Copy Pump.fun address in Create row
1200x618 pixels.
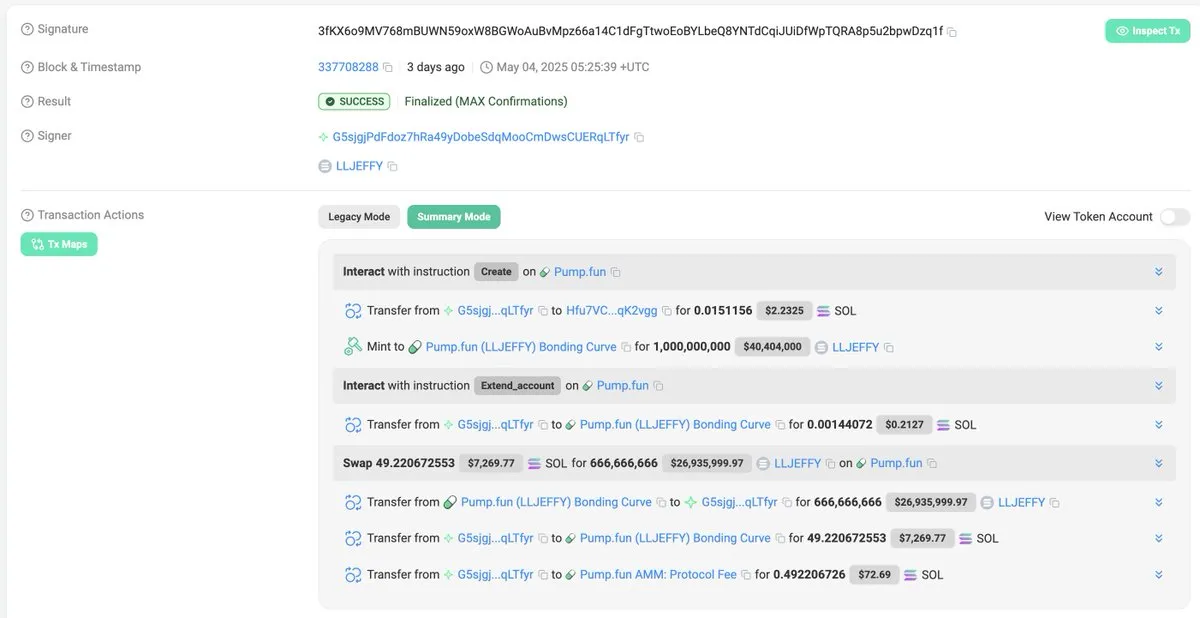(x=616, y=272)
